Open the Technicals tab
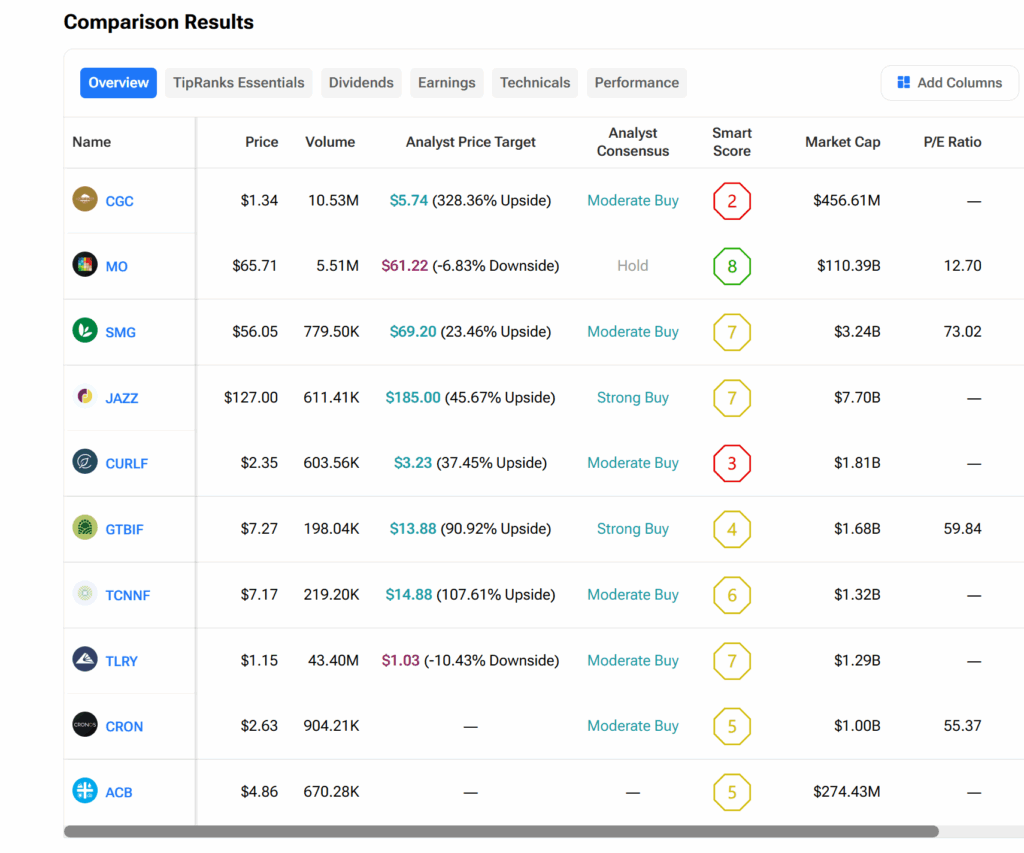 [535, 83]
